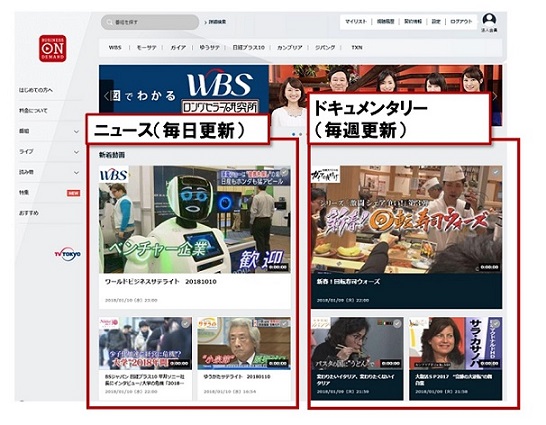Screen dimensions: 546x425
Task: Open the ガイア program tab
Action: [178, 47]
